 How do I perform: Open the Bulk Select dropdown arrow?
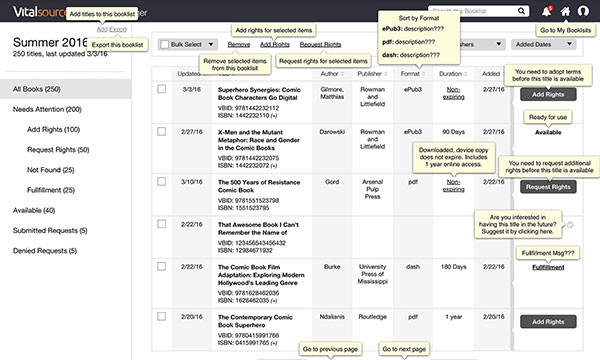pyautogui.click(x=211, y=44)
